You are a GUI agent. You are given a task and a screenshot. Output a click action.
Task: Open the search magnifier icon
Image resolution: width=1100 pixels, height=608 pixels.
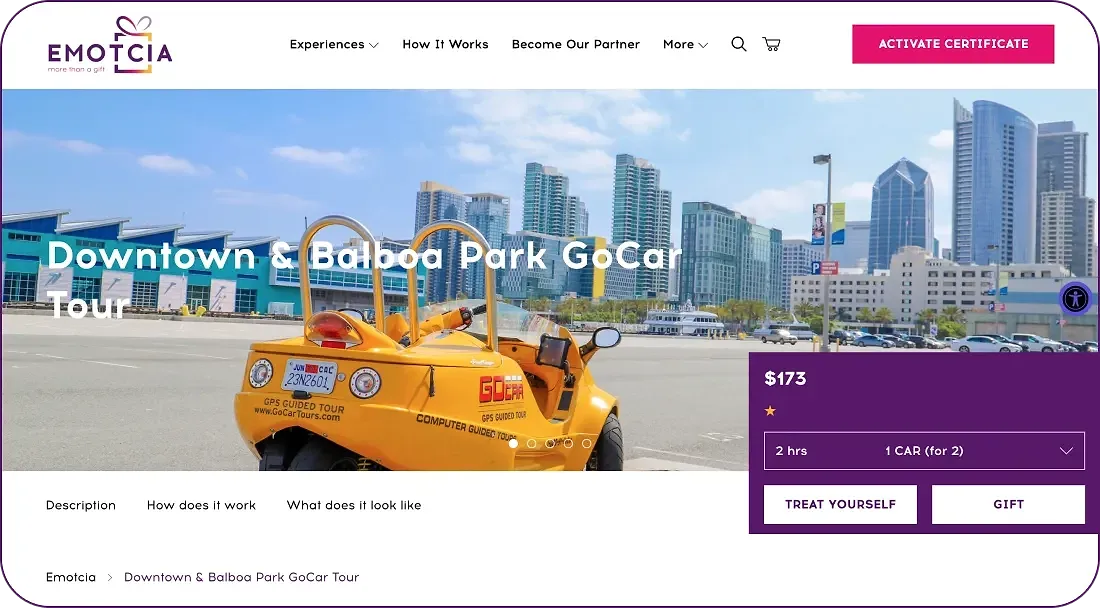pyautogui.click(x=739, y=44)
